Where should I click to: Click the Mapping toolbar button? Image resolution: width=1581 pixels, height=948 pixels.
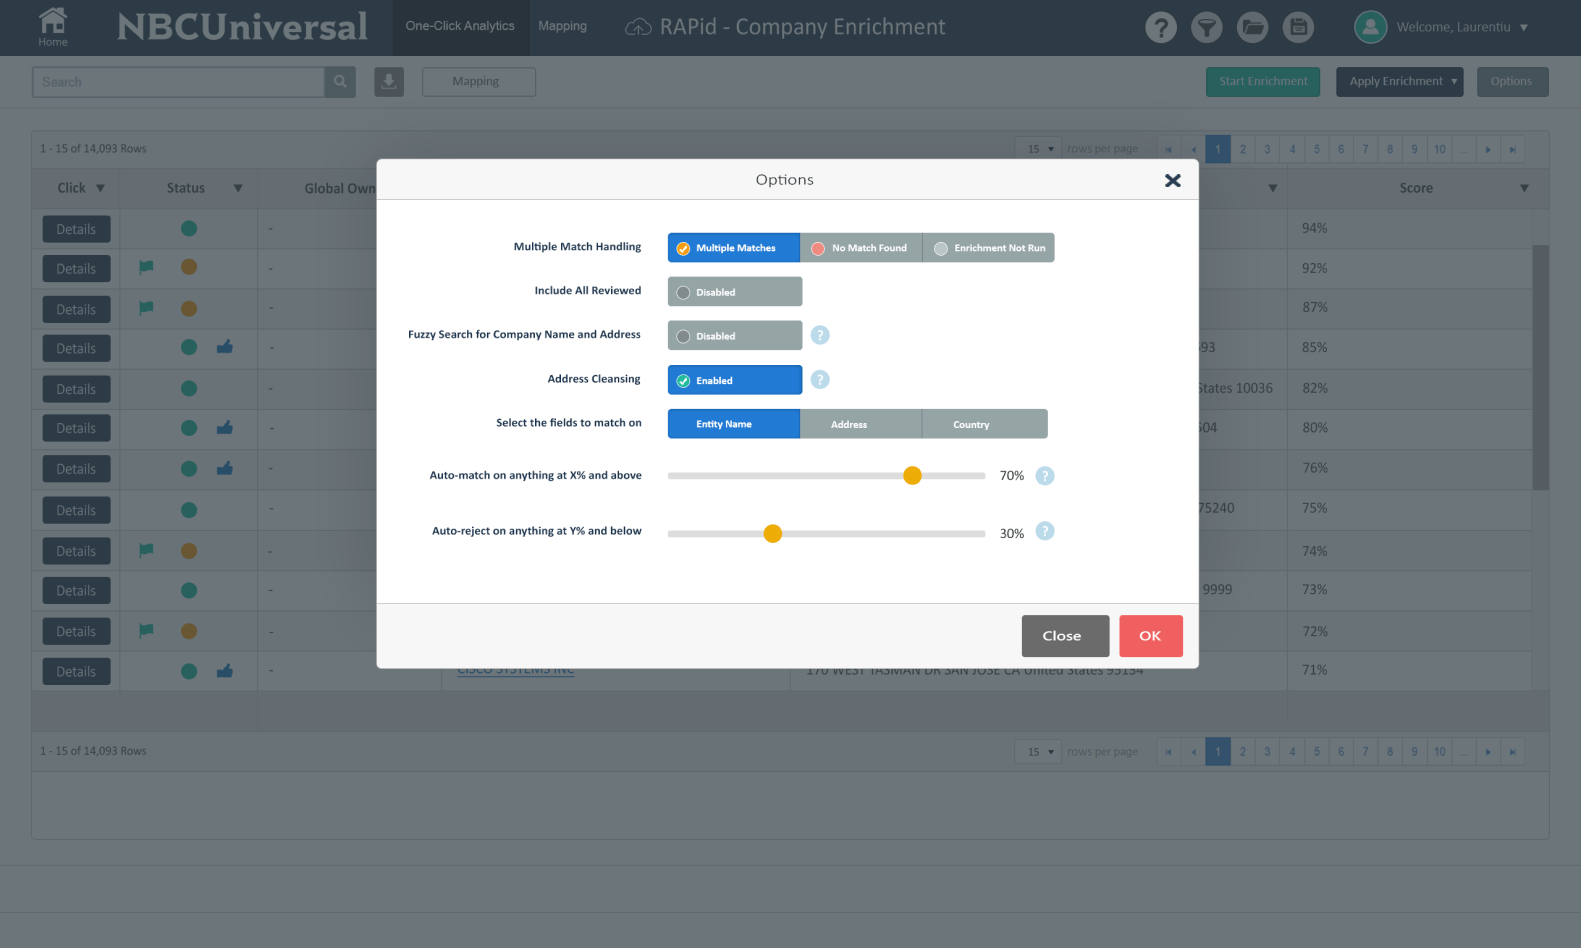point(478,82)
